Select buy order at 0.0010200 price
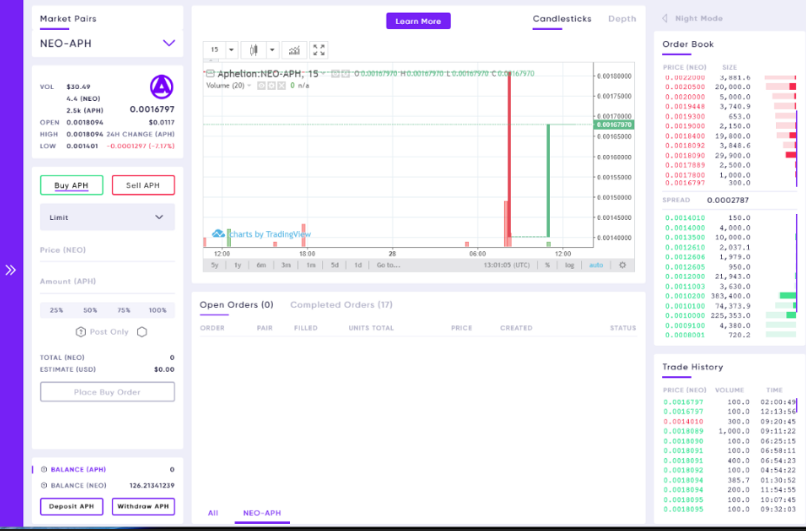 tap(729, 296)
